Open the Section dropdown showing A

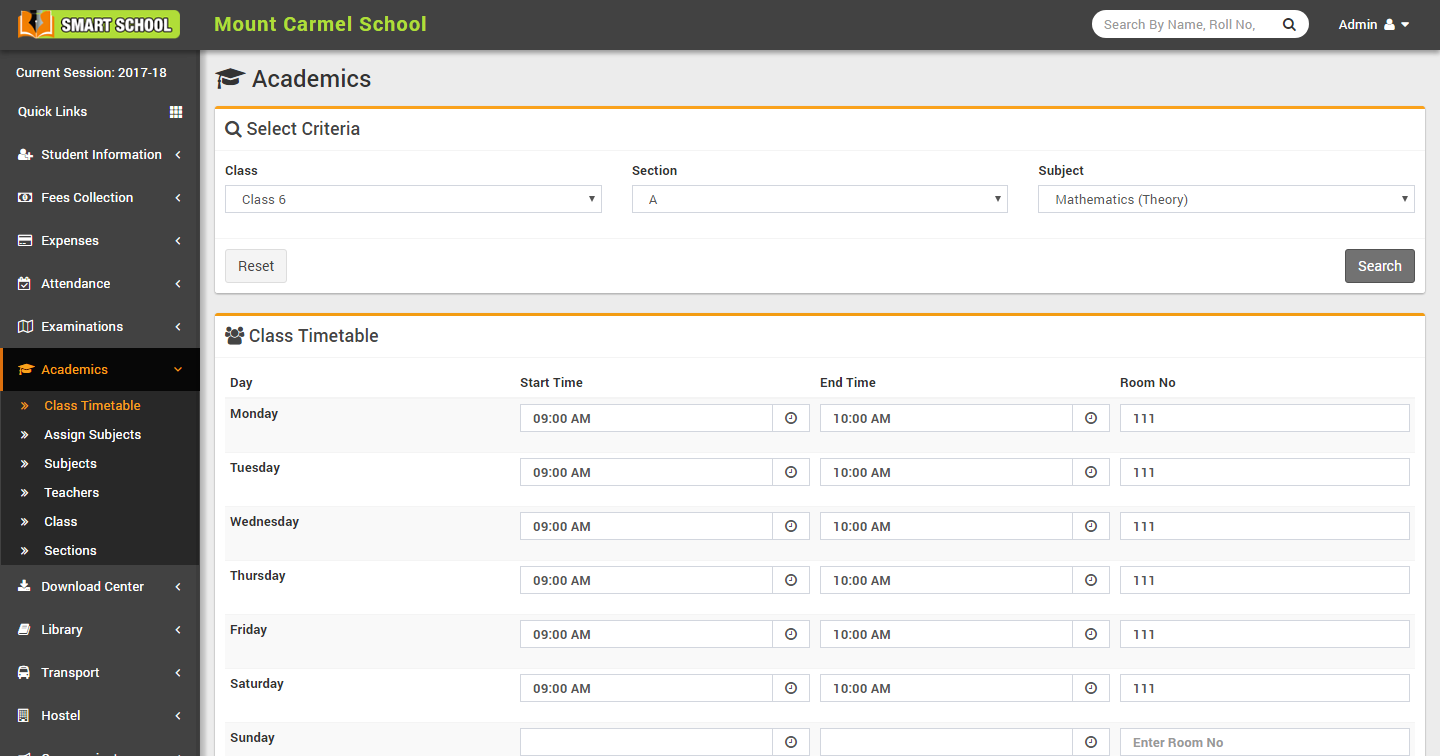coord(819,199)
